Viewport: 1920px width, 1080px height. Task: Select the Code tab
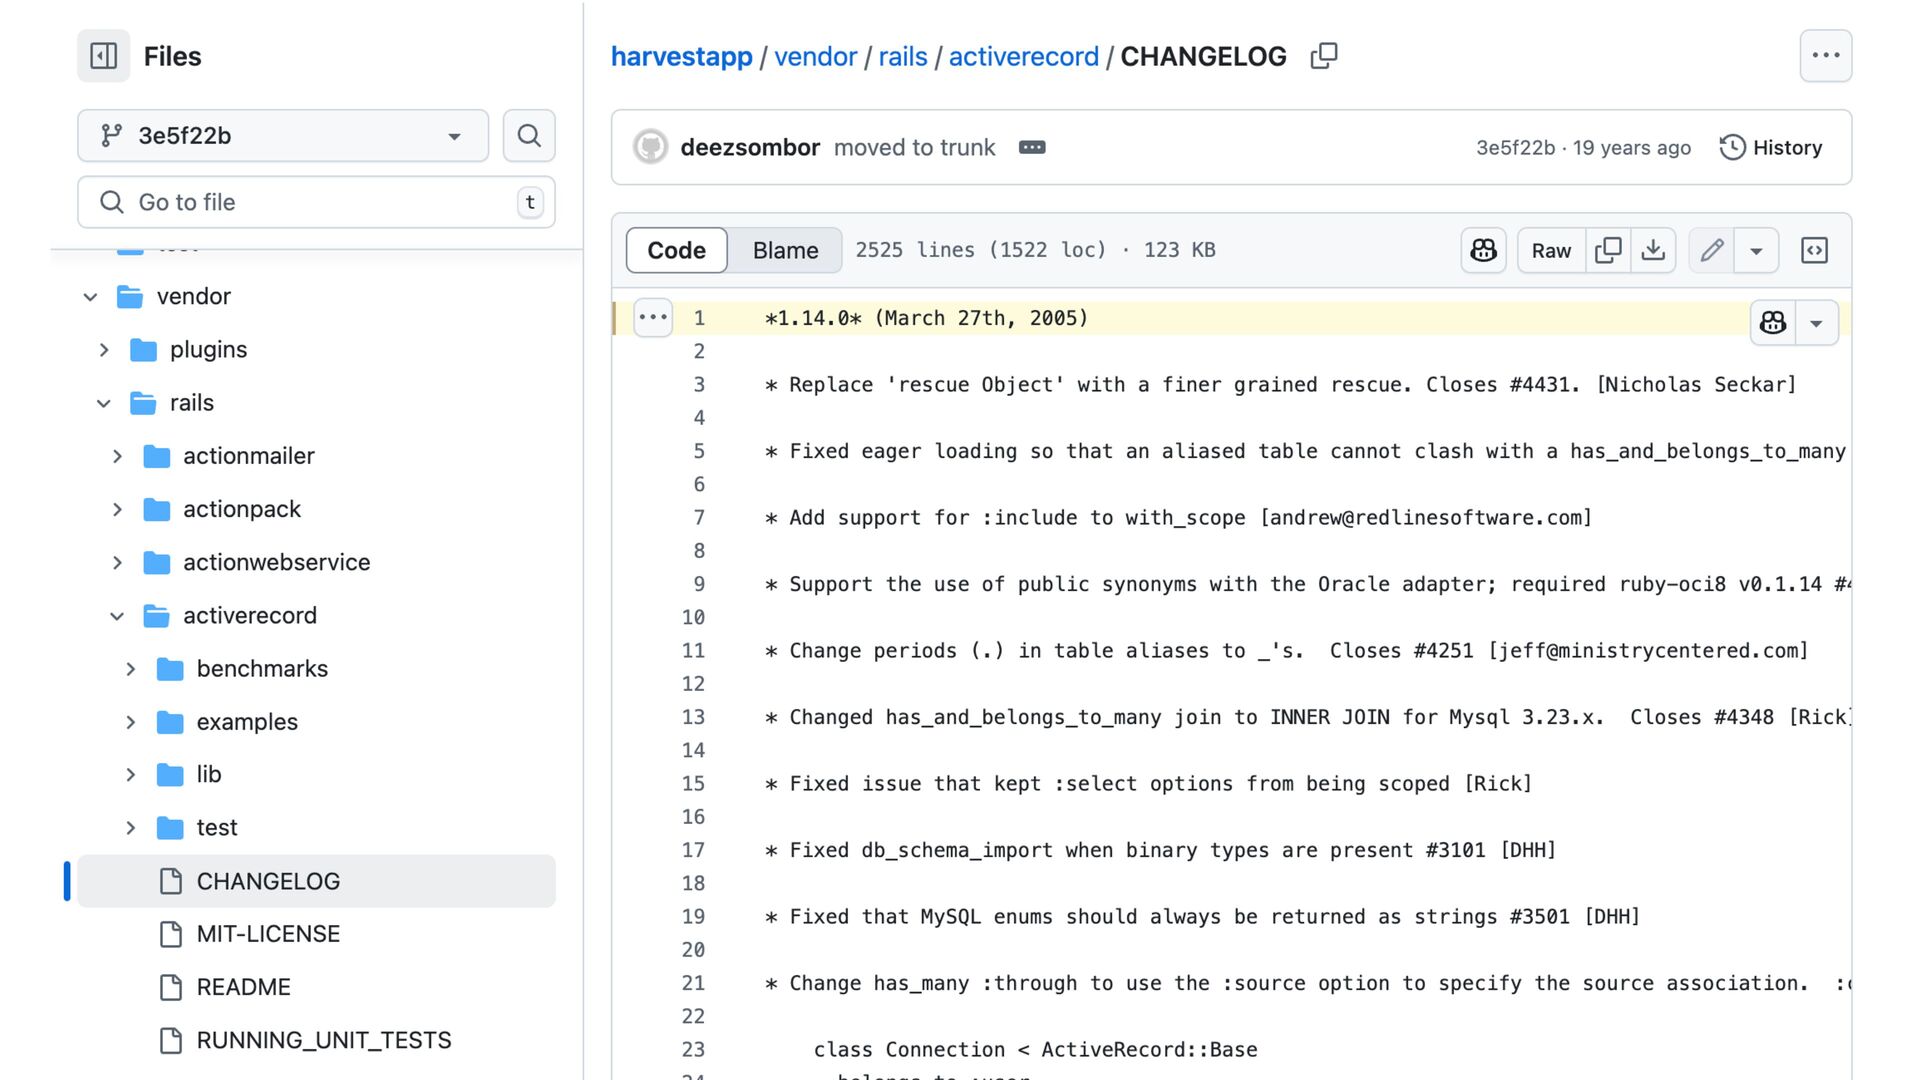tap(676, 250)
